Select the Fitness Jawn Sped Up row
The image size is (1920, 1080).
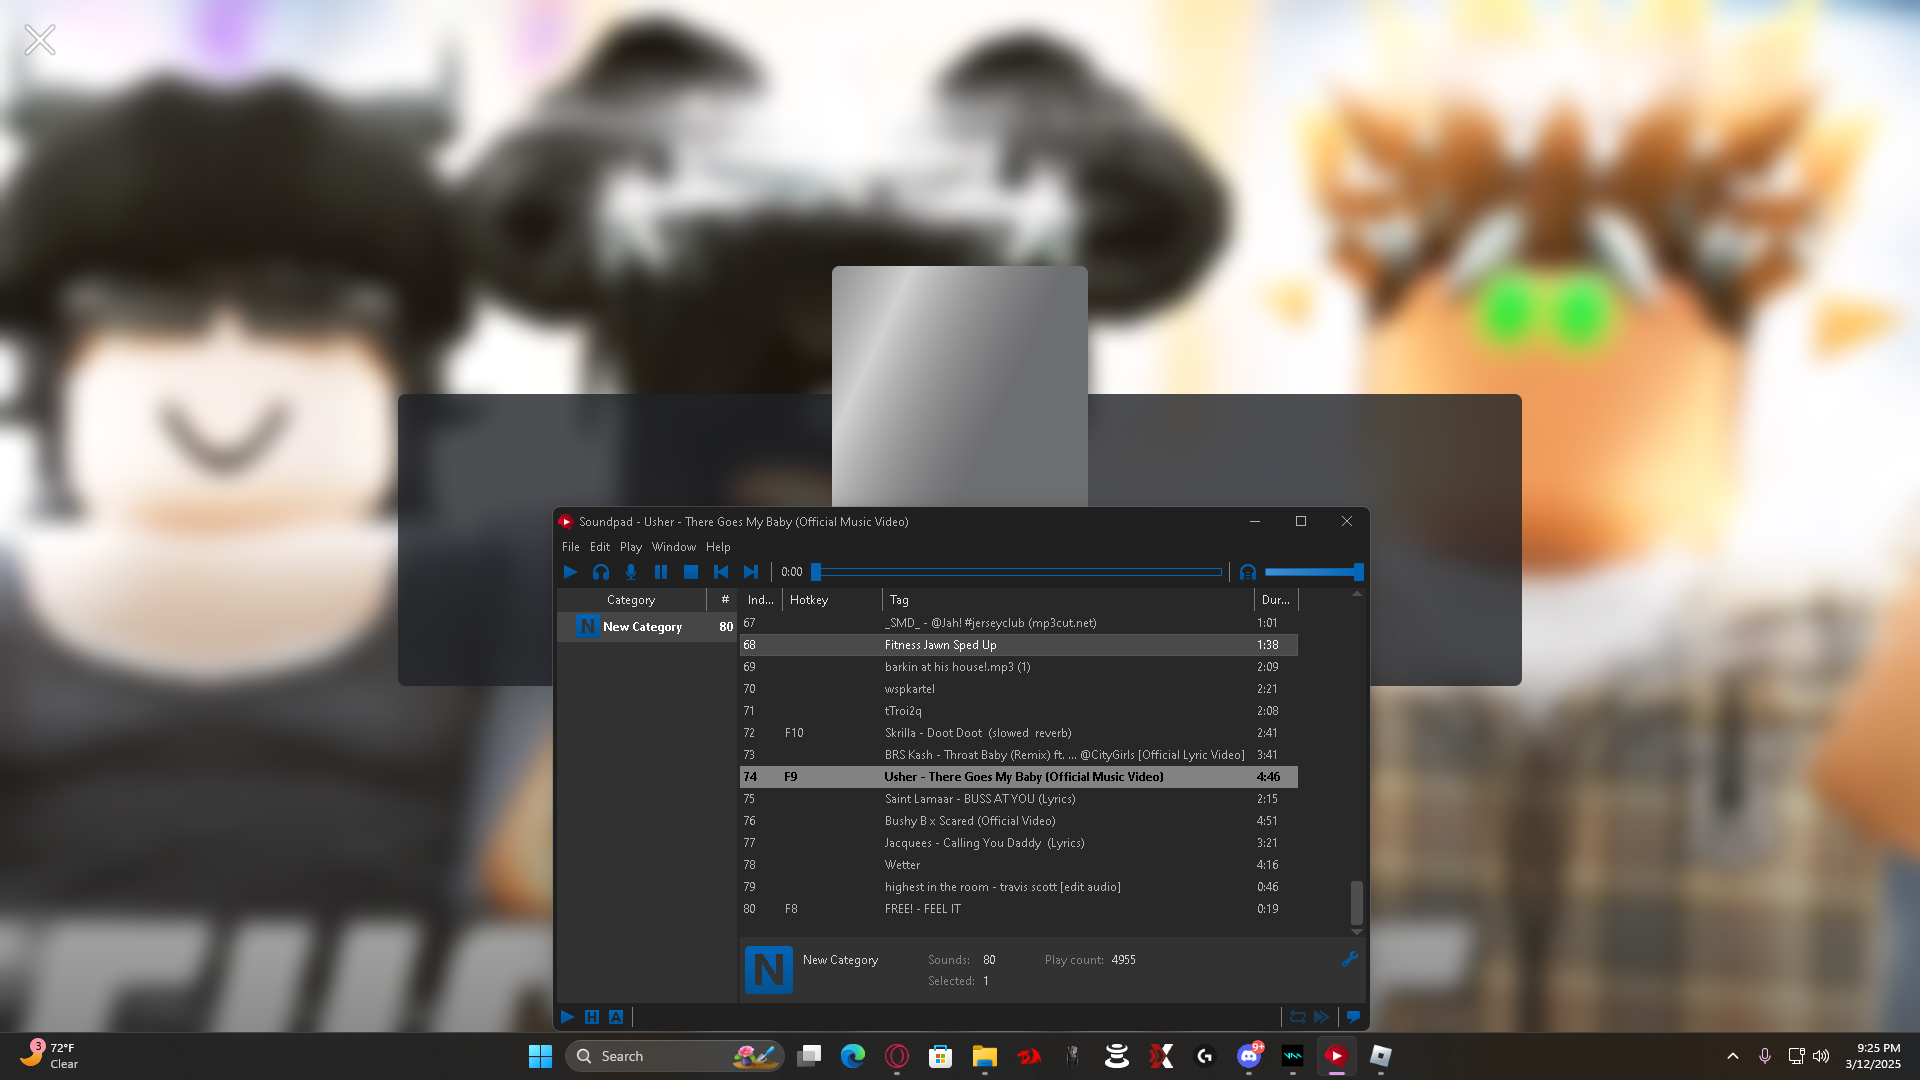pyautogui.click(x=1019, y=645)
